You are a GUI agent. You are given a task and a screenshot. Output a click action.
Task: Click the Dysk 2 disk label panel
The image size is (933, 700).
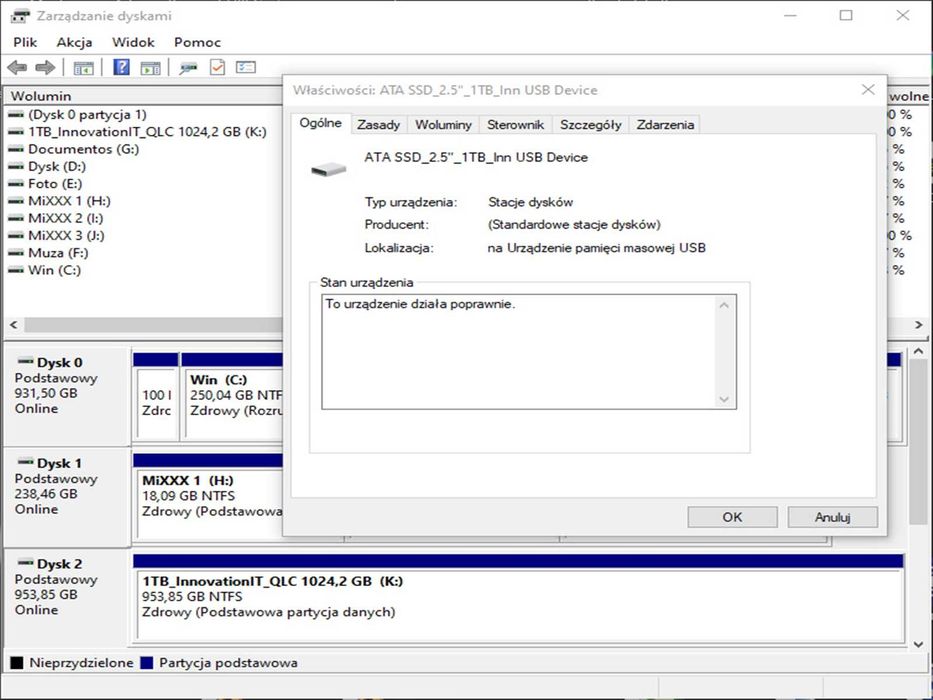click(67, 598)
